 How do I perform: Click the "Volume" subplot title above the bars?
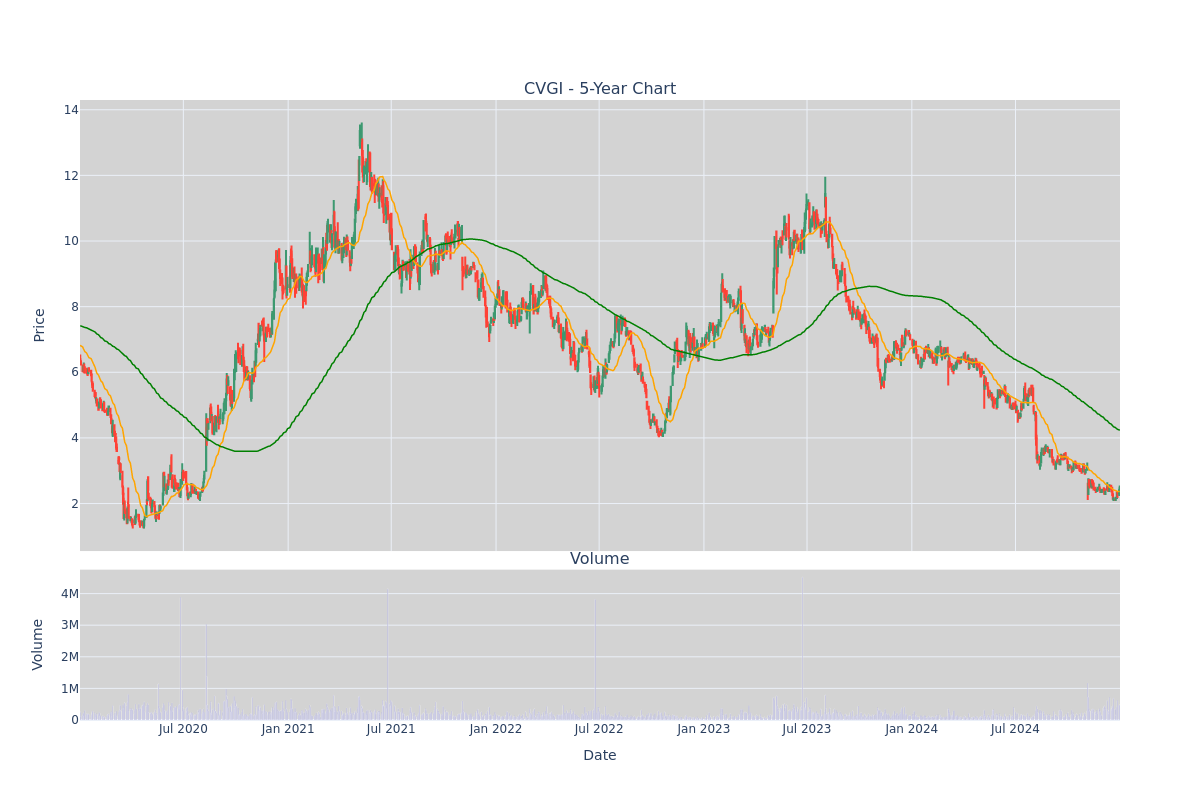(x=600, y=559)
